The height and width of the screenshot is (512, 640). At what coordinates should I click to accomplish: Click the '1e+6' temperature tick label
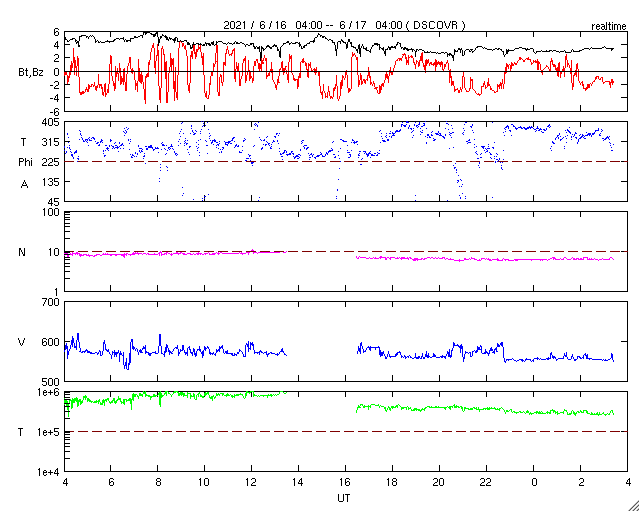[x=50, y=392]
